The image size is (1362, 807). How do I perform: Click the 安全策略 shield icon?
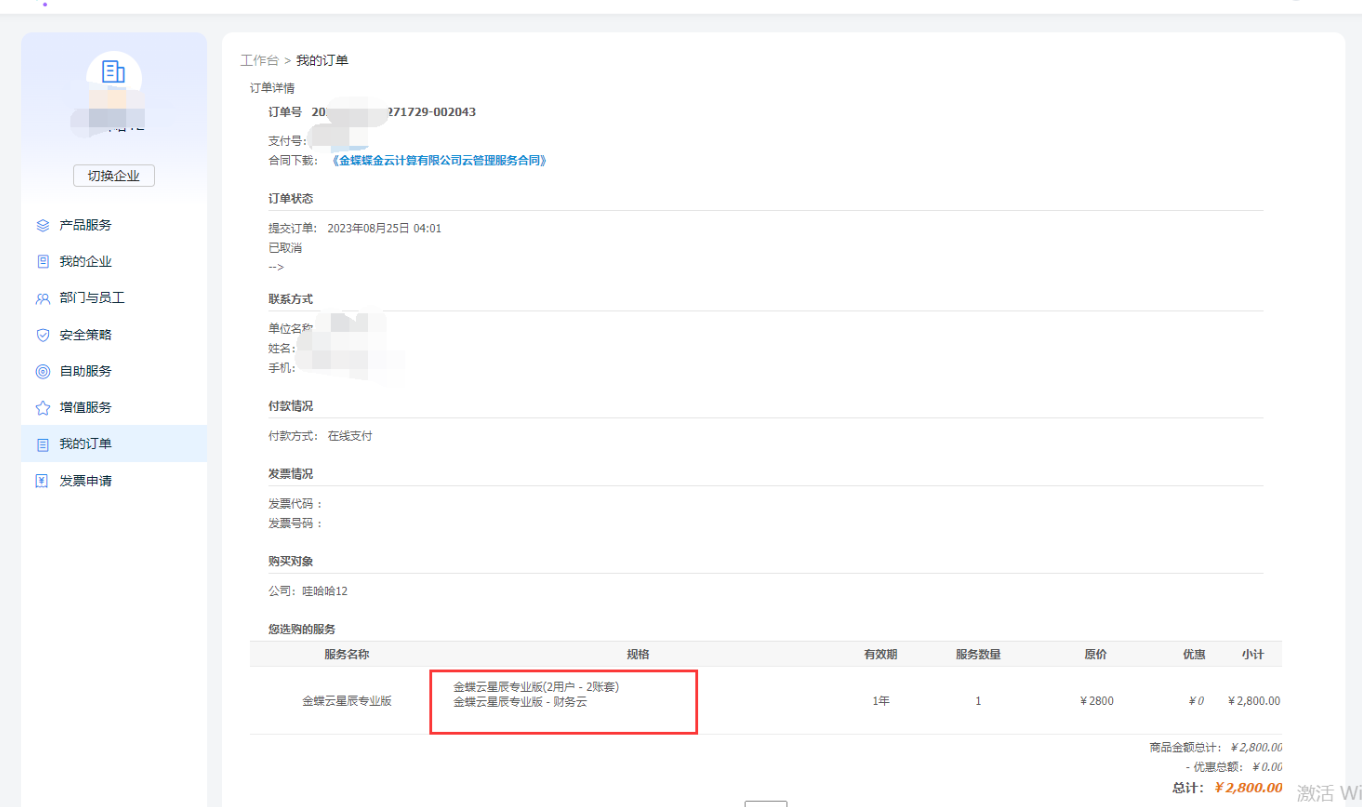[x=43, y=335]
